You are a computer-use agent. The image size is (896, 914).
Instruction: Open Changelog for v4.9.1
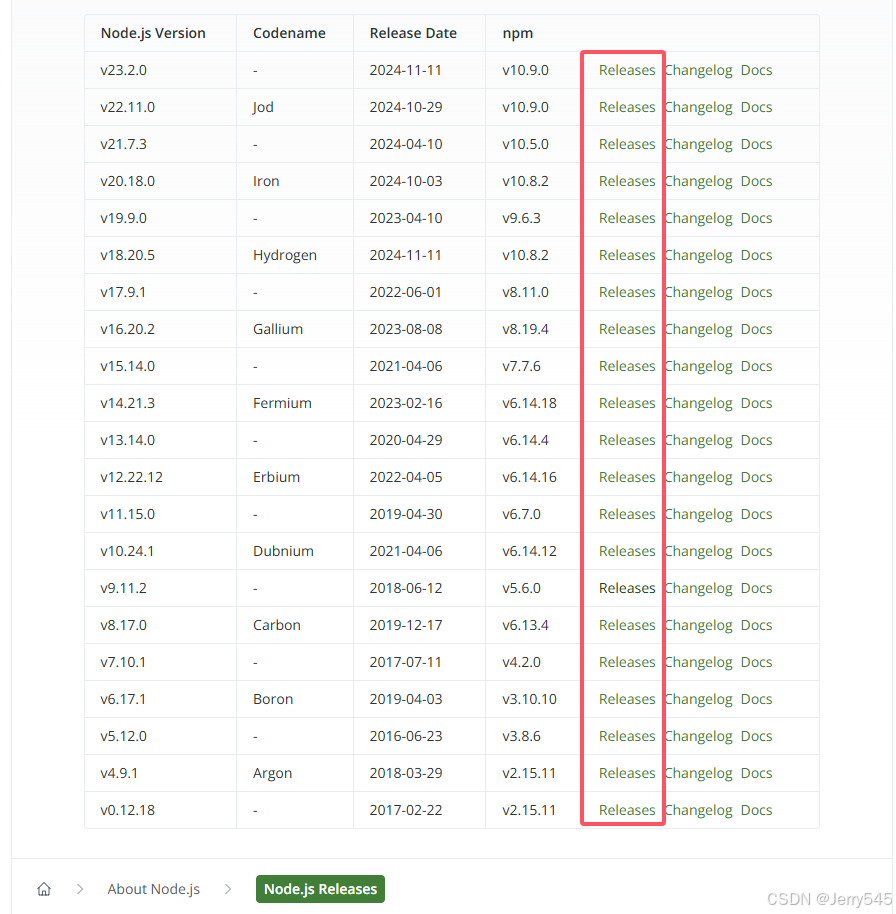click(x=698, y=774)
